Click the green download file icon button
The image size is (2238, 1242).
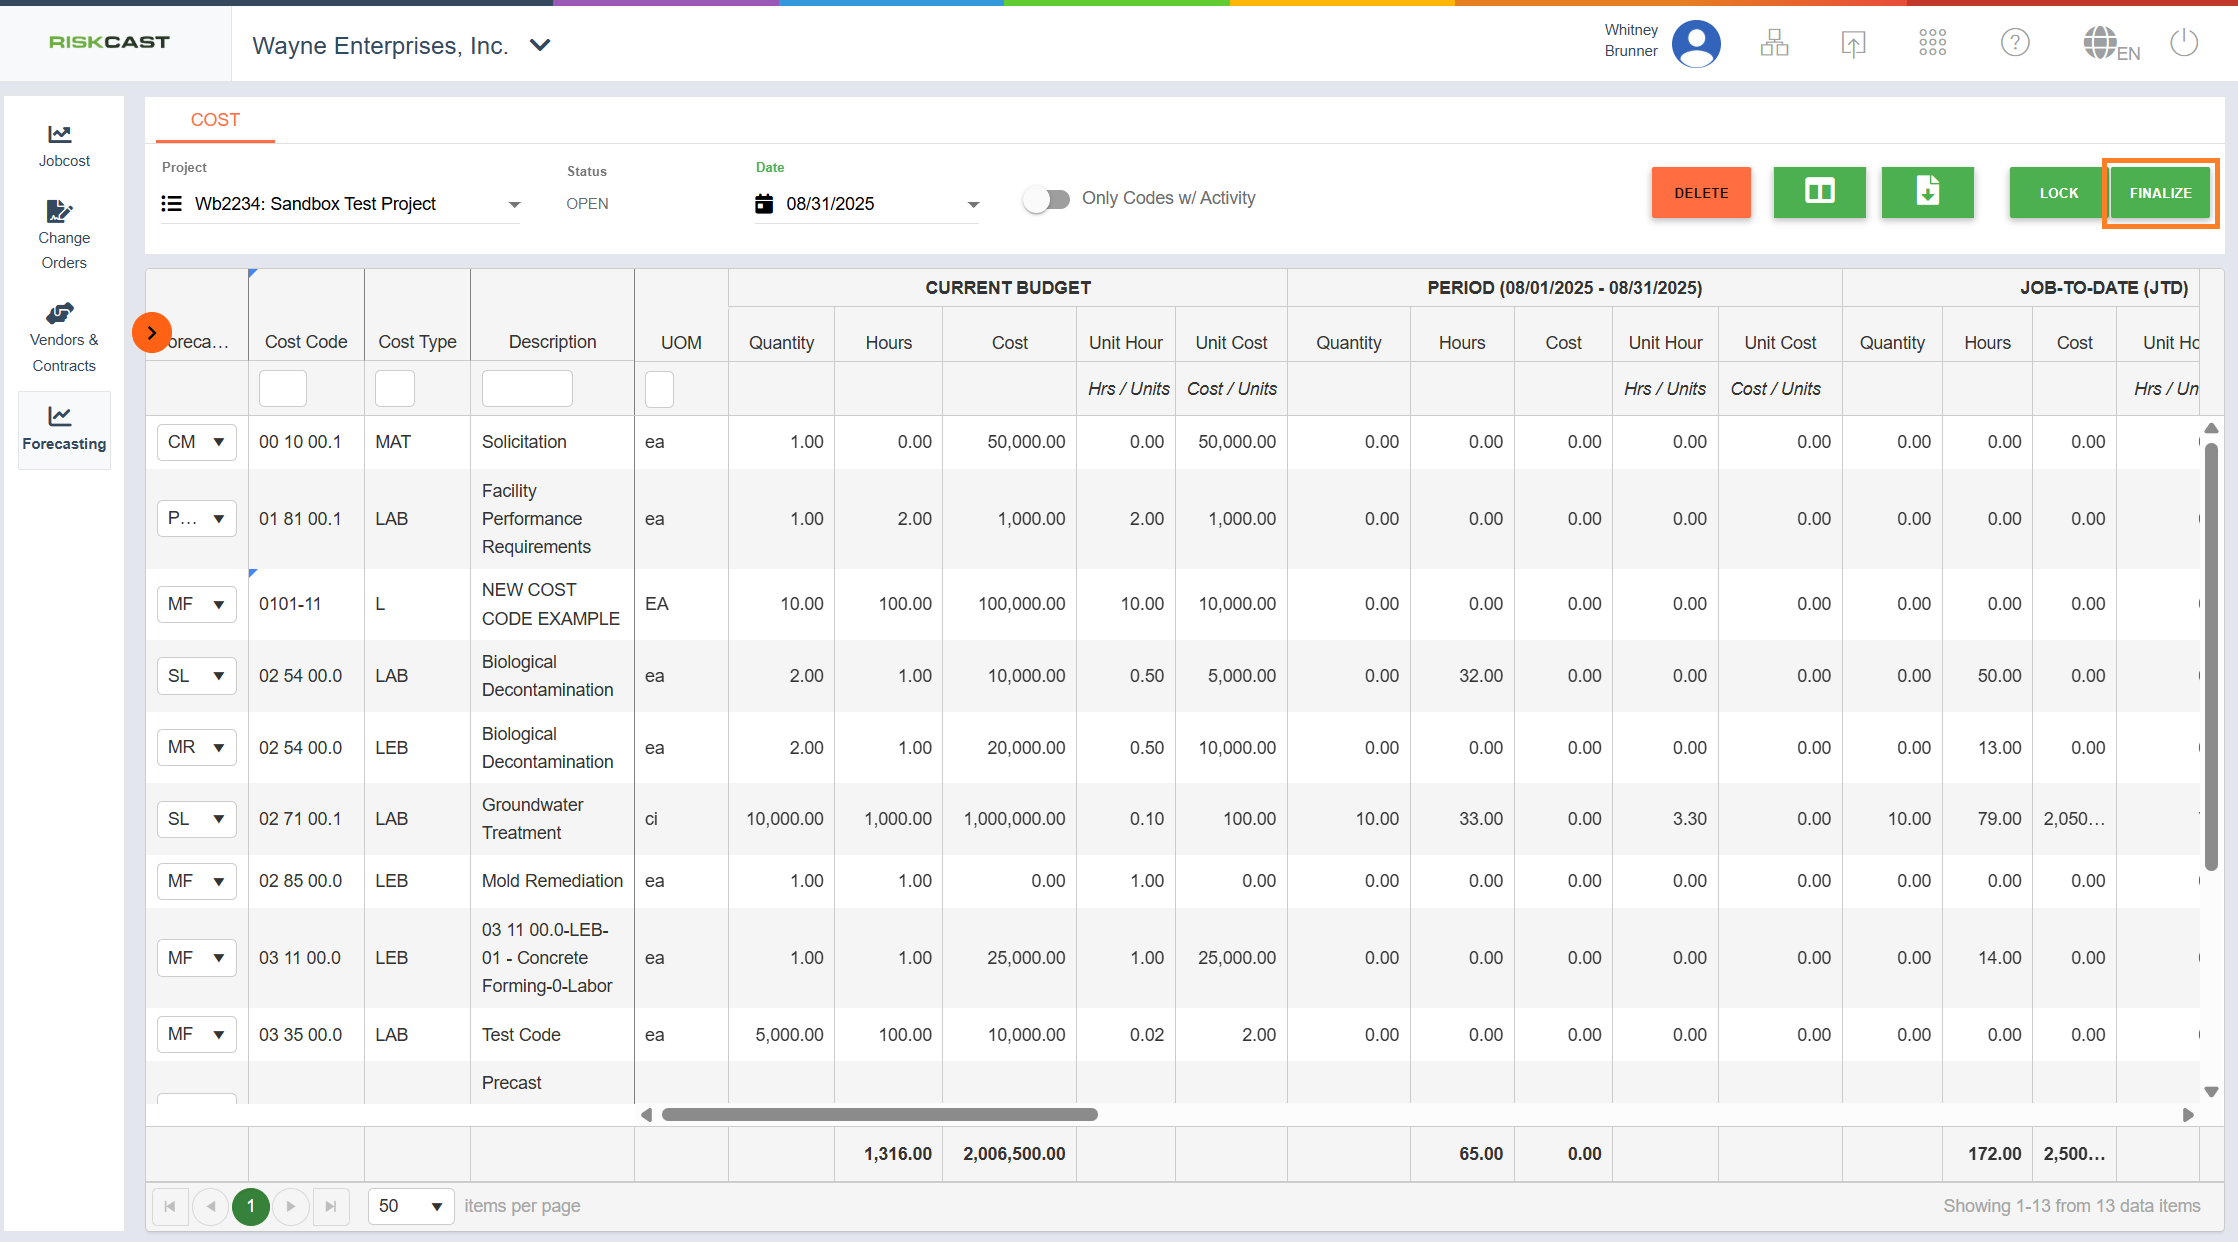(x=1927, y=192)
